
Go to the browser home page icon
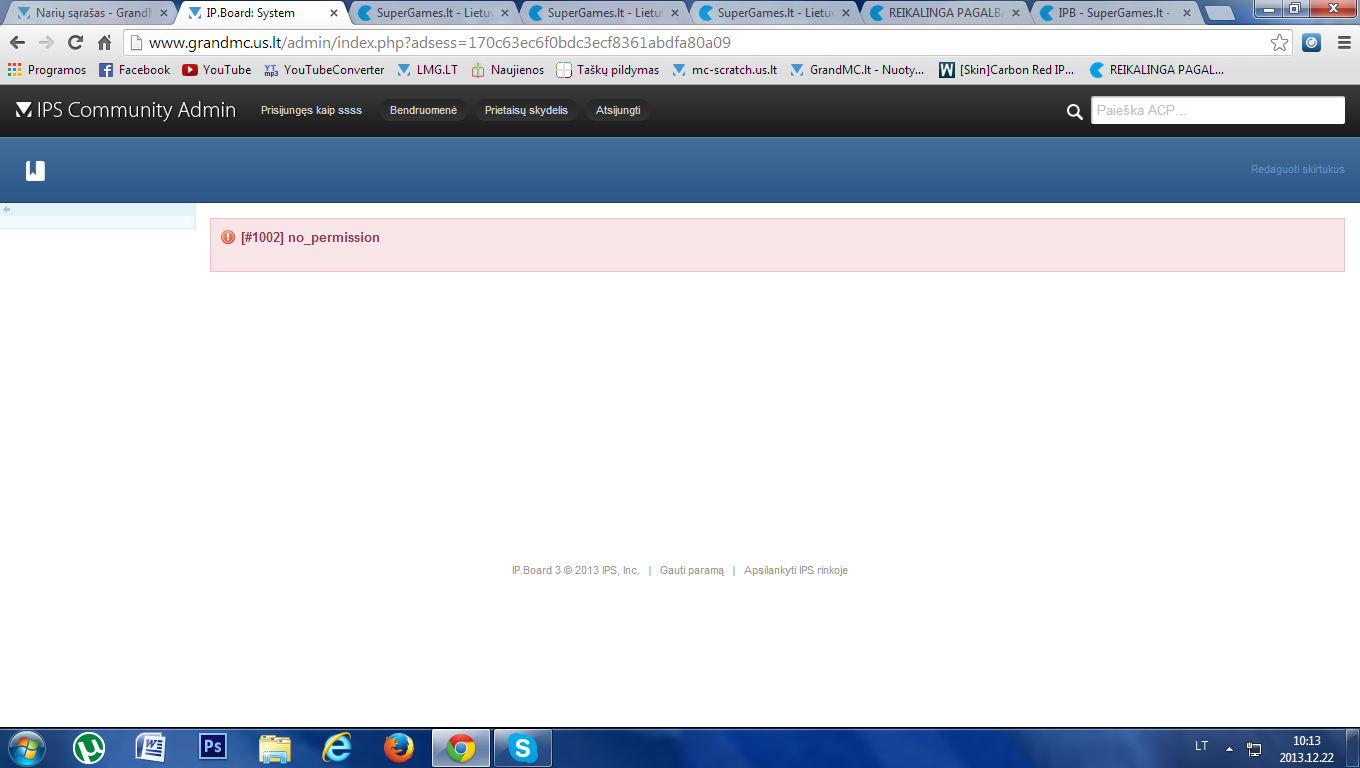(x=104, y=43)
